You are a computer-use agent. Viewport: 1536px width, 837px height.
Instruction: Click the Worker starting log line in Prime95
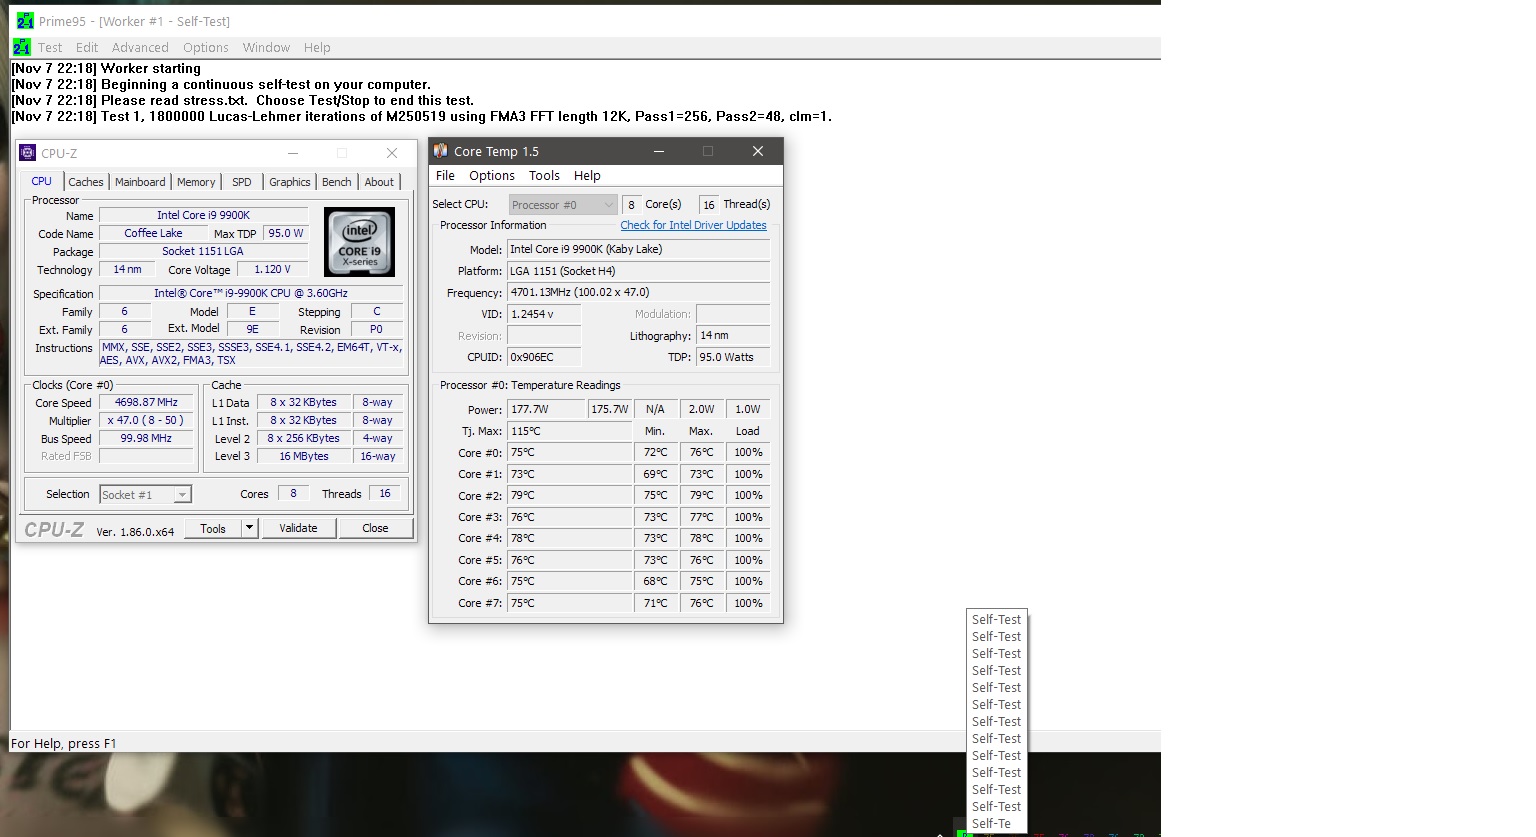(106, 68)
